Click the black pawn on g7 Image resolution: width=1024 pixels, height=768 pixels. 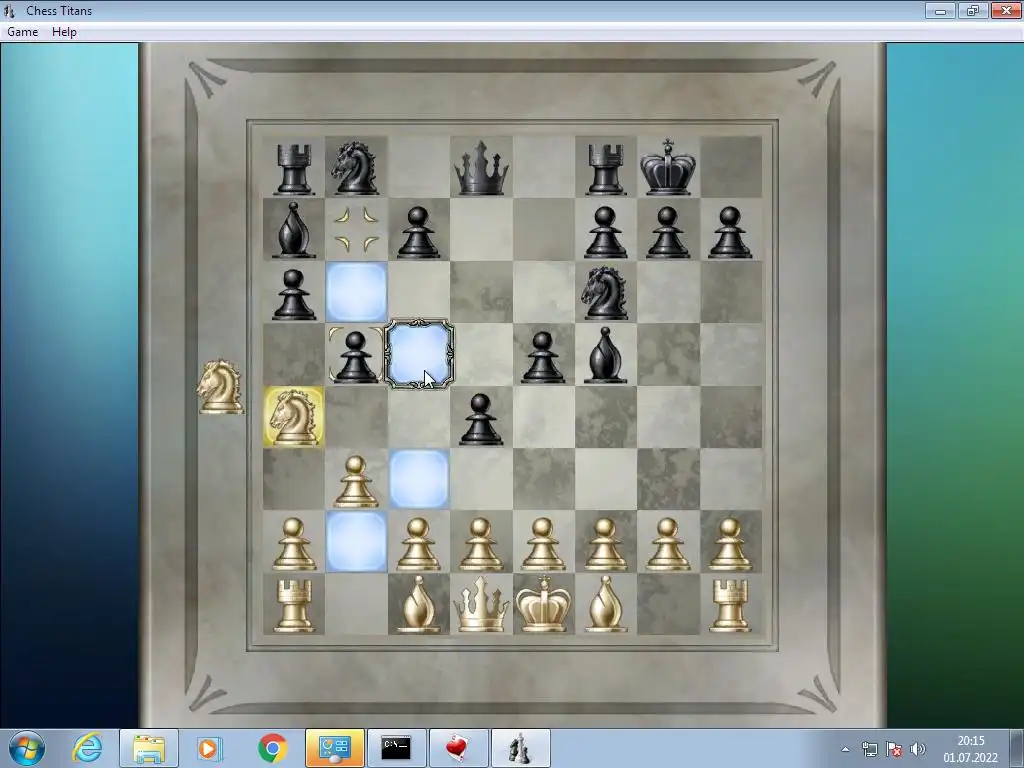[x=667, y=232]
